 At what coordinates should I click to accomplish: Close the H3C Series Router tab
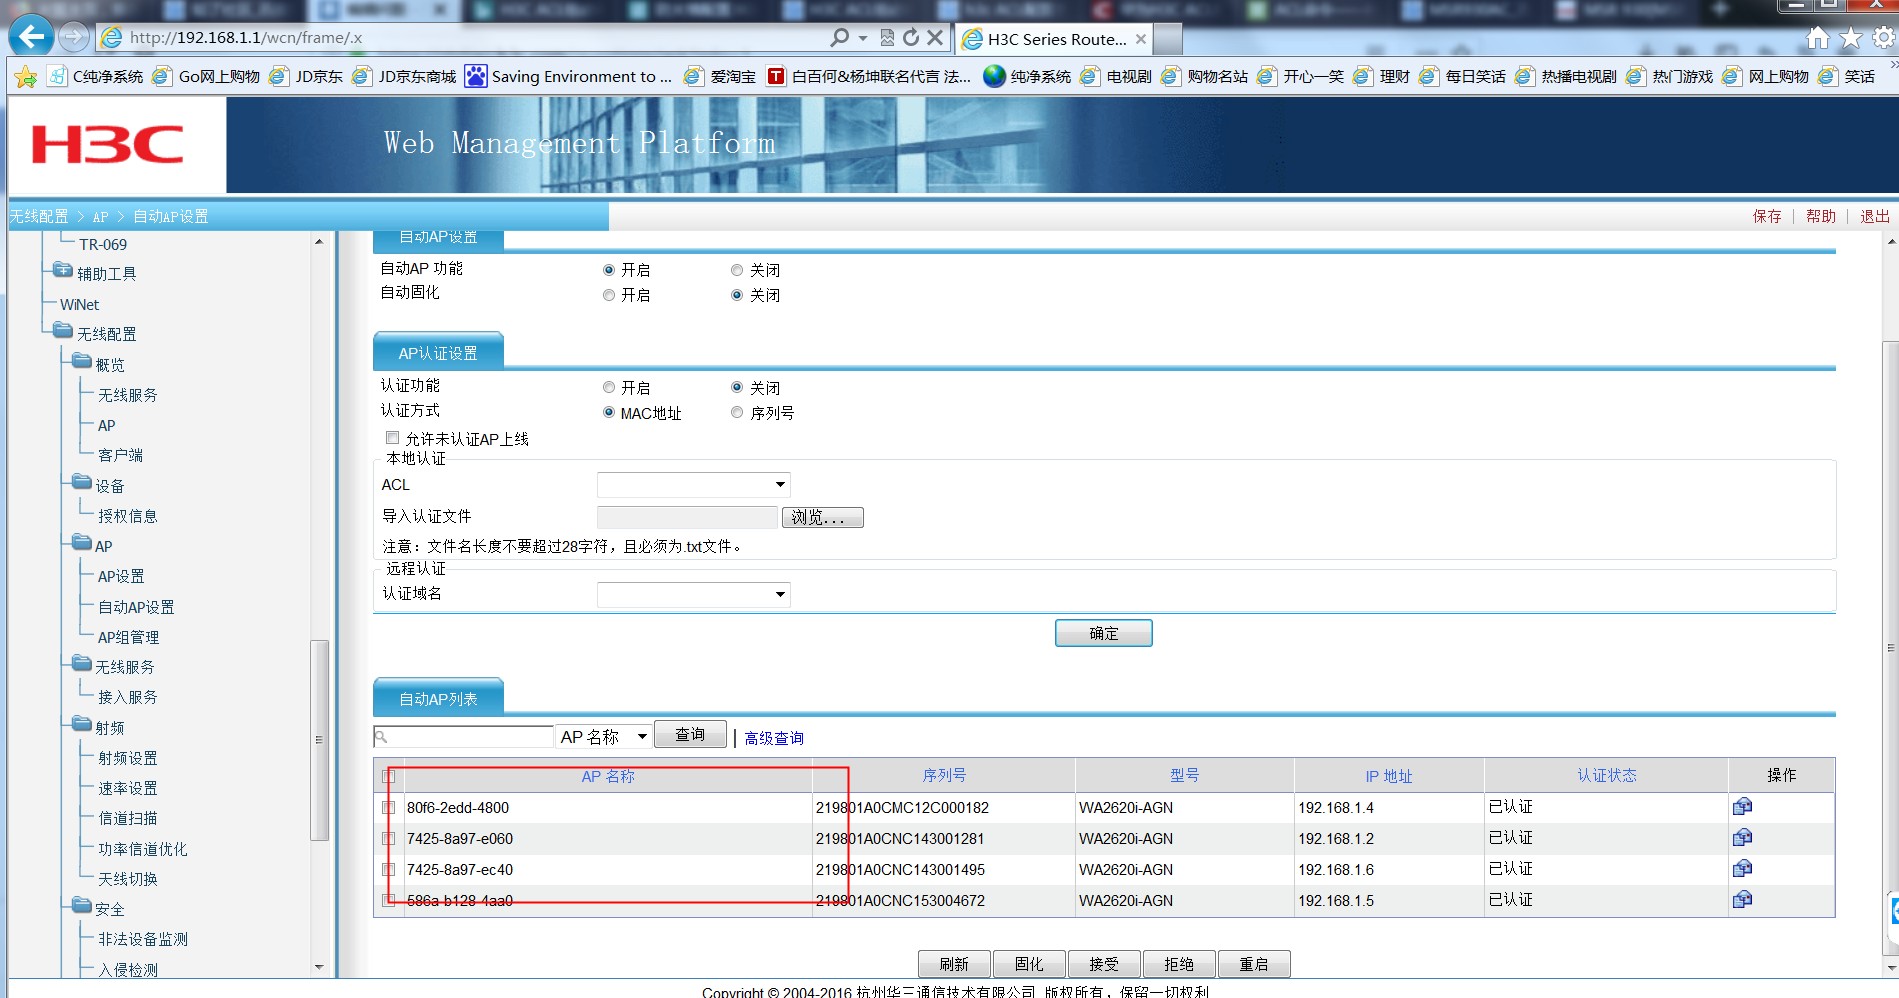(1141, 39)
